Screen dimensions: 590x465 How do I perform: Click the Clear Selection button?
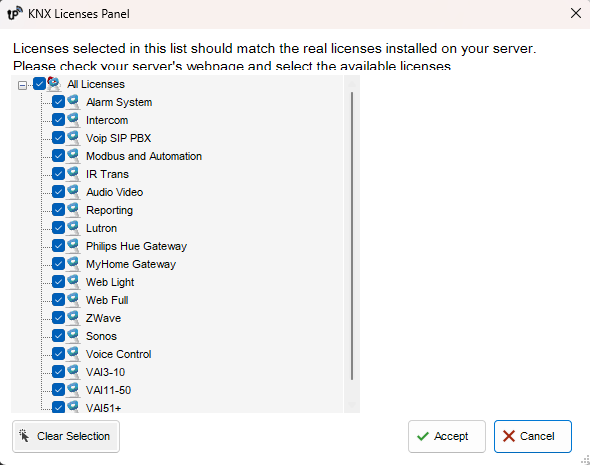(x=66, y=436)
